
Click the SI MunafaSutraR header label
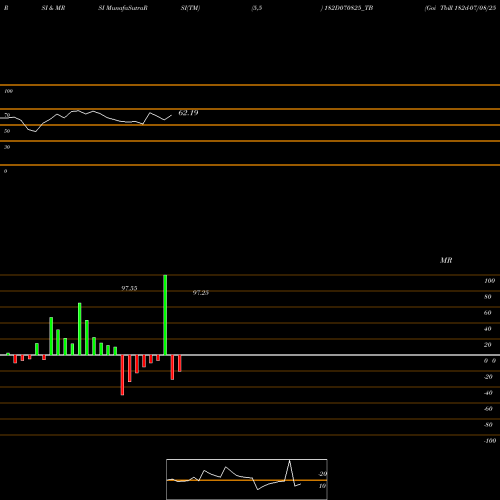123,8
